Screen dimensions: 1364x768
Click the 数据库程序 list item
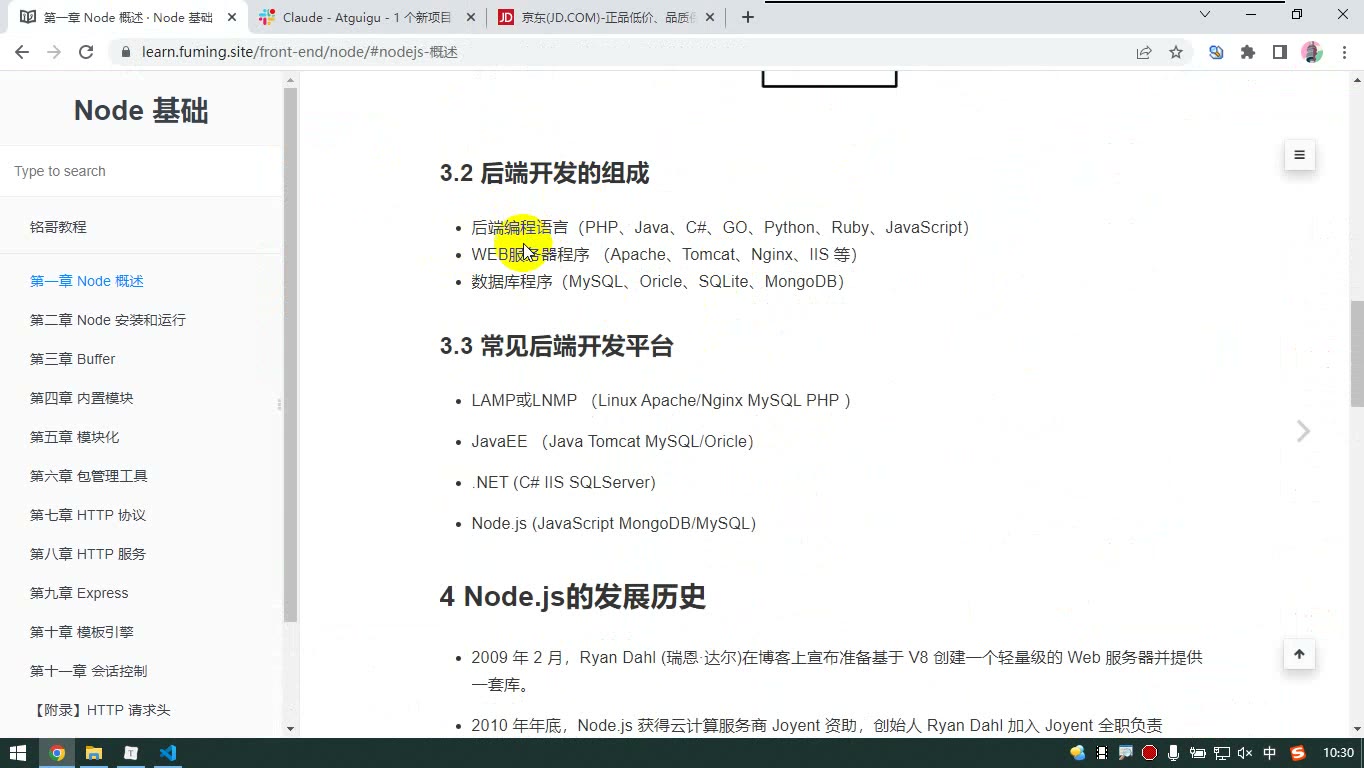point(658,281)
